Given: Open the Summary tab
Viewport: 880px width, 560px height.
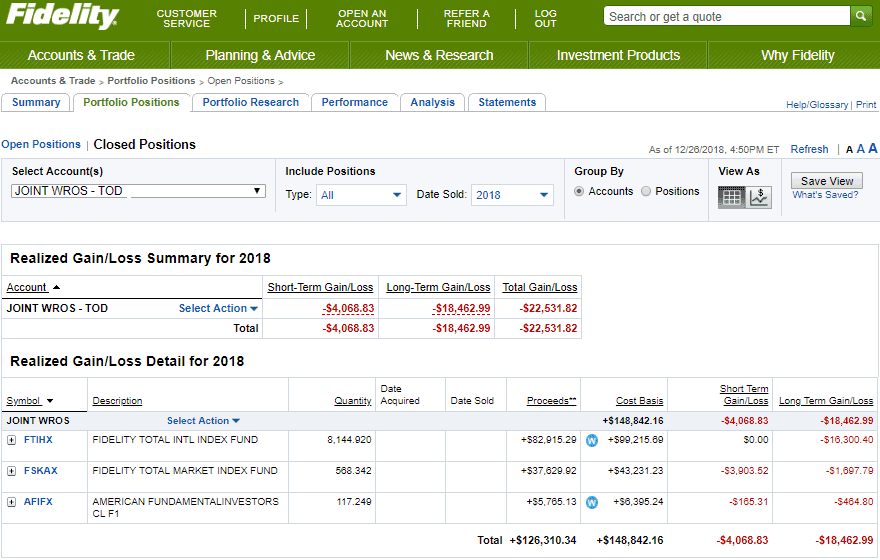Looking at the screenshot, I should (36, 102).
